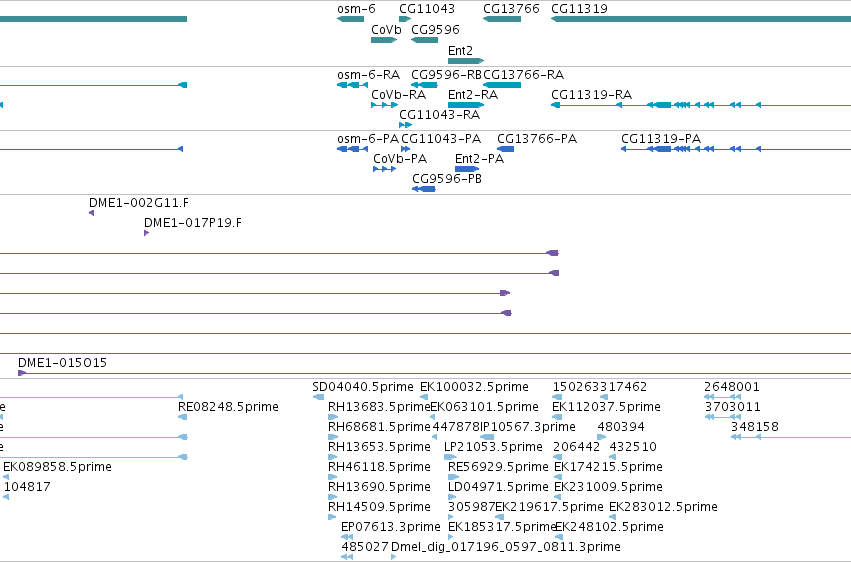Click the EK112037.5prime EST label

(606, 407)
